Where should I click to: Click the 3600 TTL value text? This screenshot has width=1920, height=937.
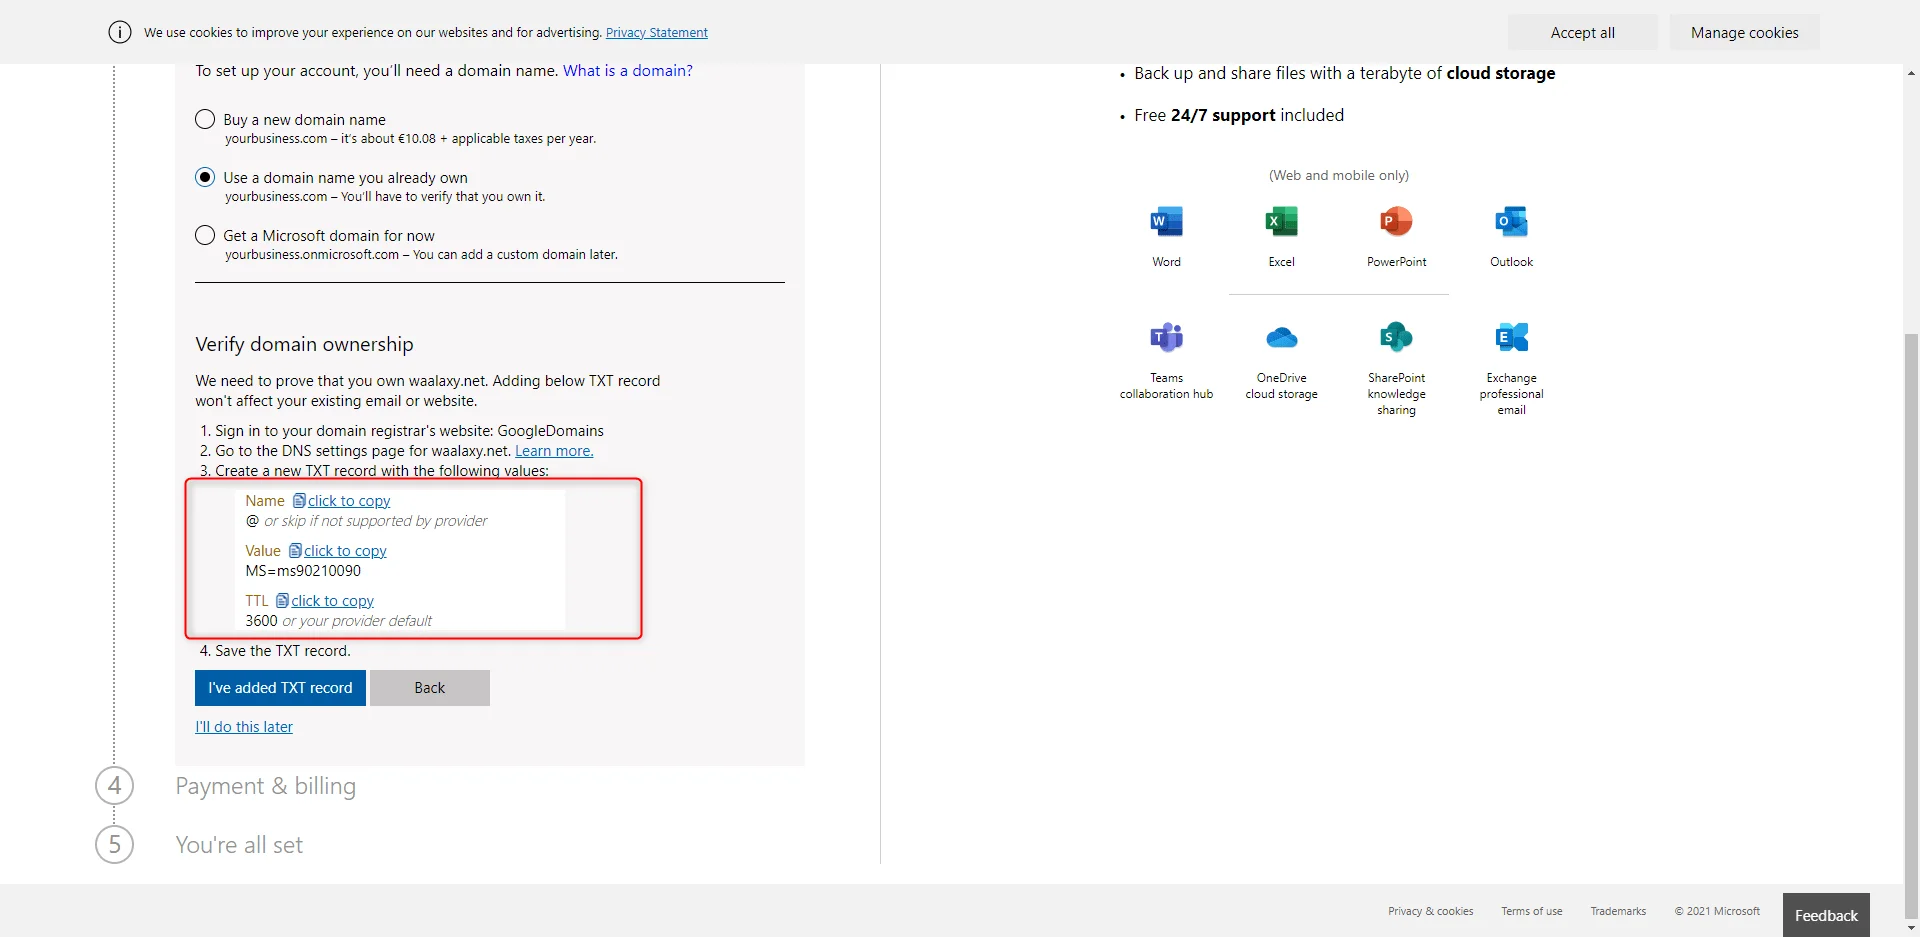click(261, 621)
